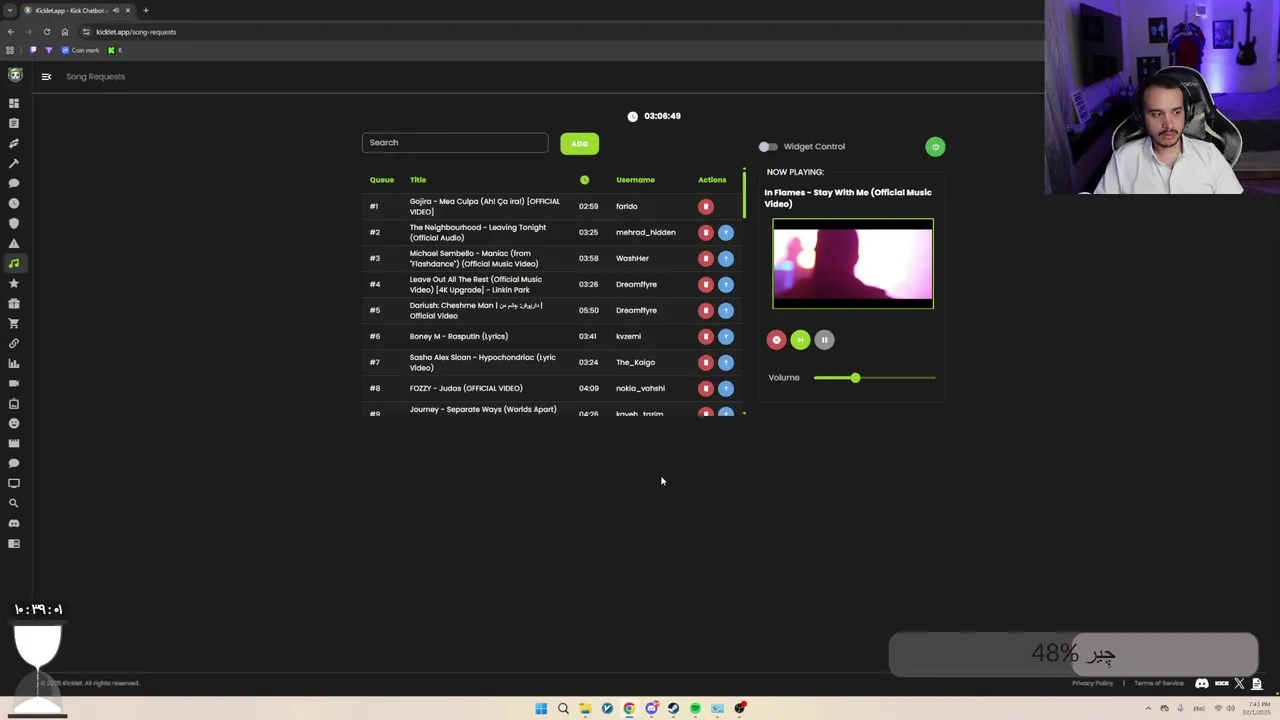Open the shield icon in sidebar
Image resolution: width=1280 pixels, height=720 pixels.
[14, 223]
